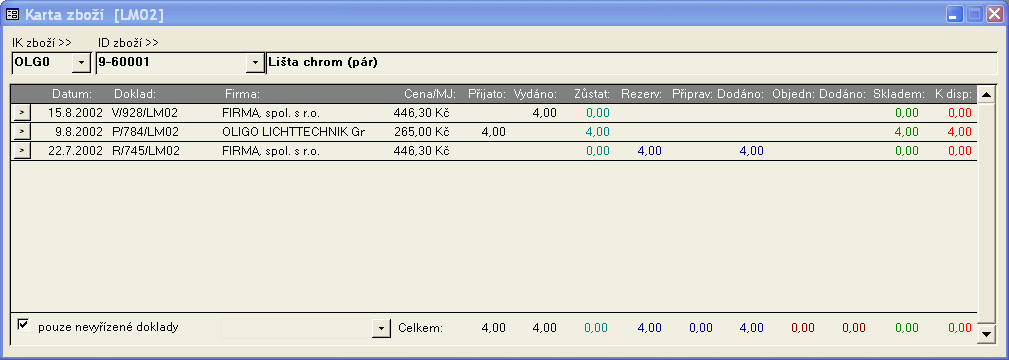
Task: Click the Přijato column header
Action: (487, 94)
